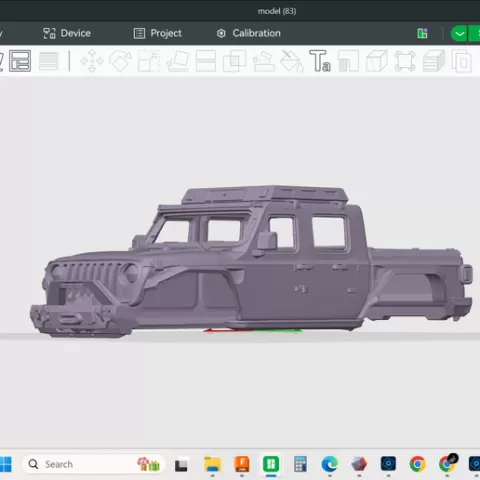Screen dimensions: 480x480
Task: Open the Windows Start menu
Action: coord(6,464)
